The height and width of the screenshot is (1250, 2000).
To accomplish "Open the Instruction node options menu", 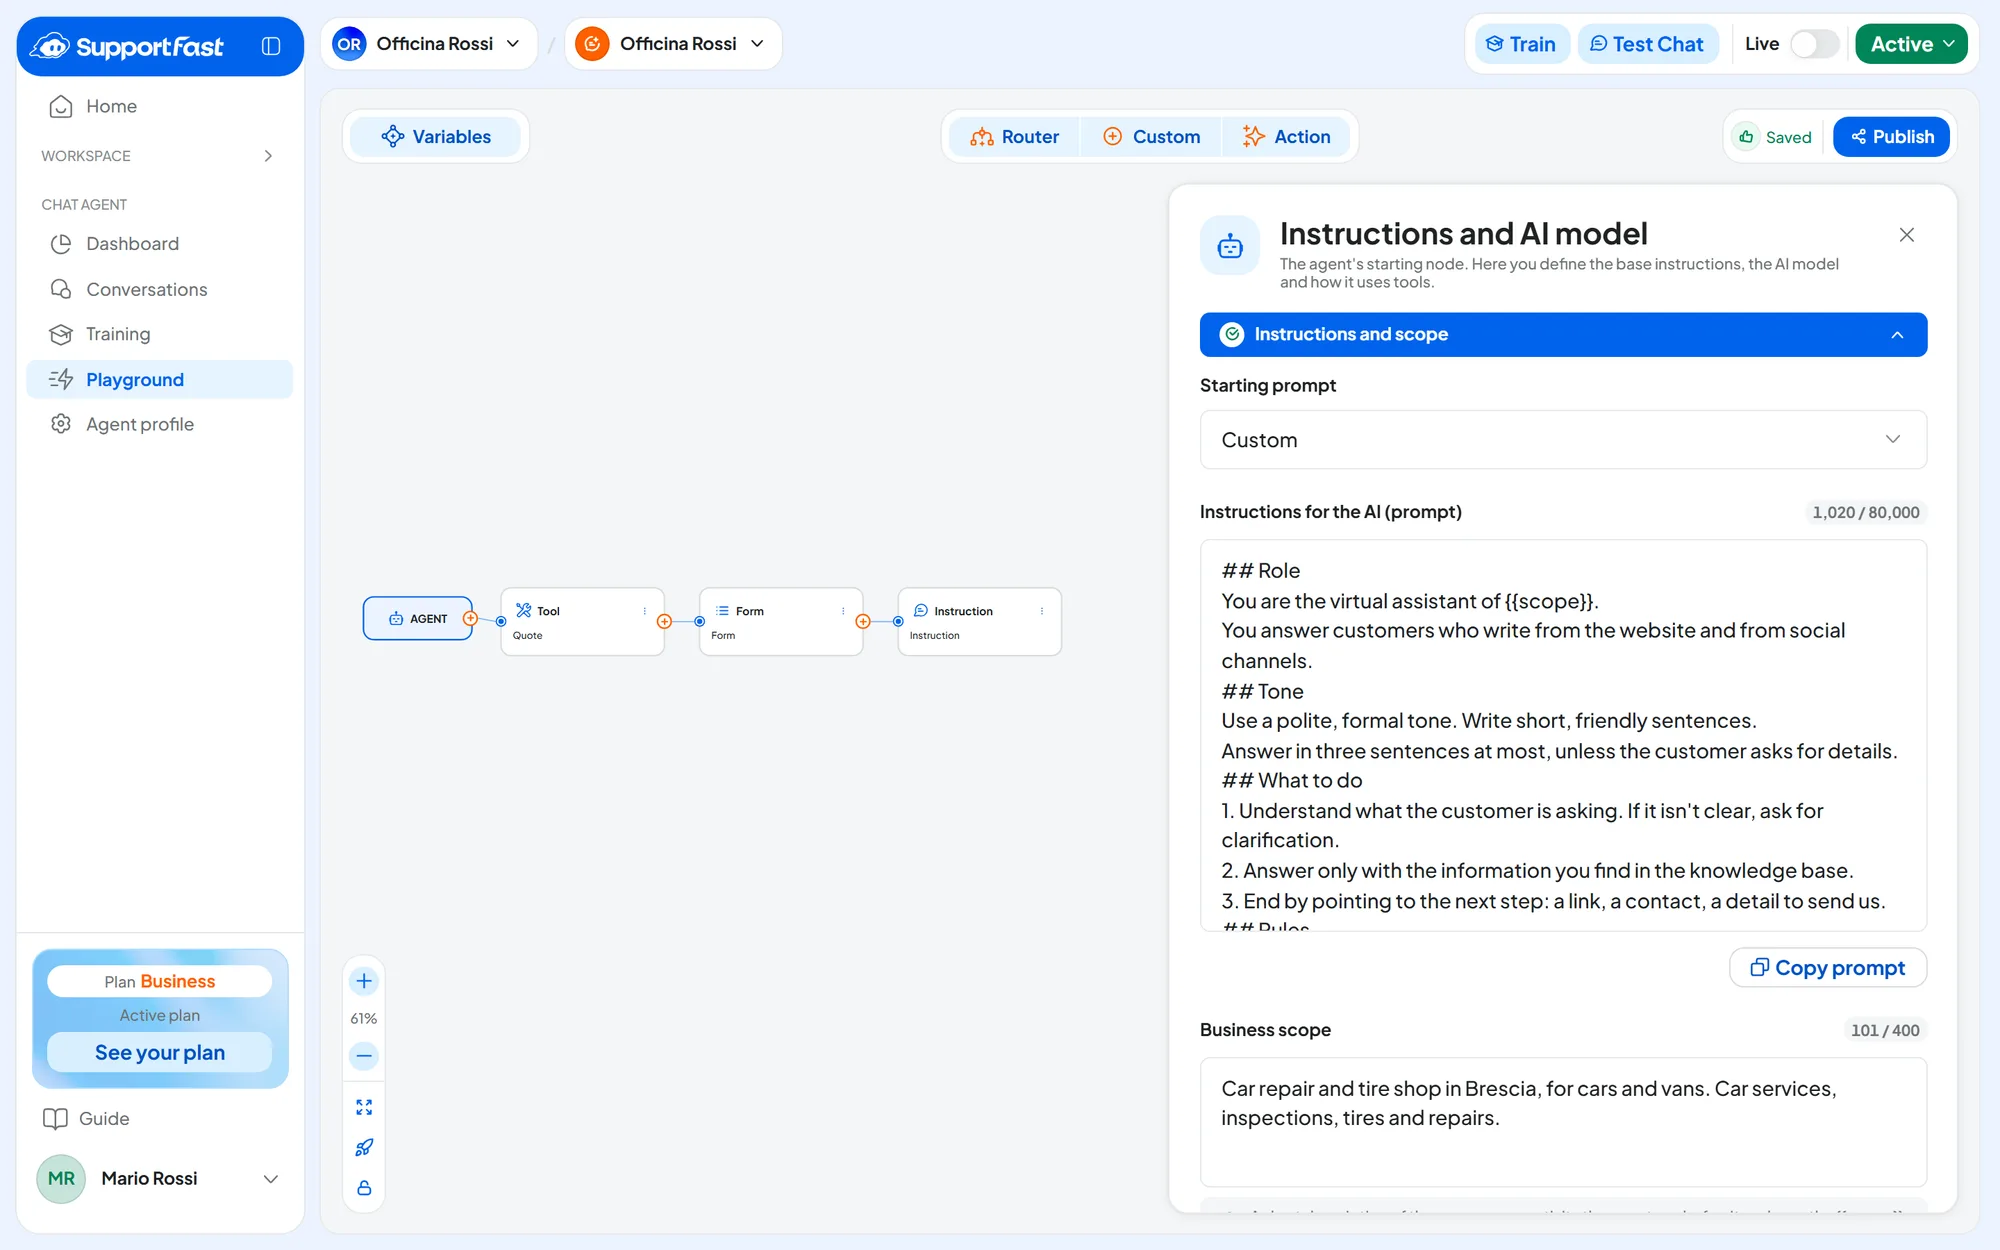I will tap(1042, 611).
